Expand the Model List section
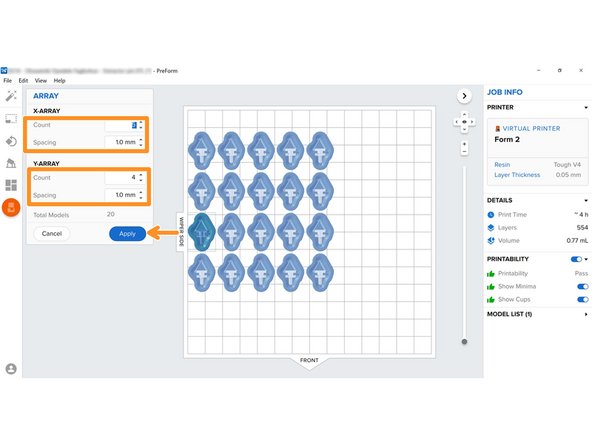The image size is (592, 444). click(586, 314)
